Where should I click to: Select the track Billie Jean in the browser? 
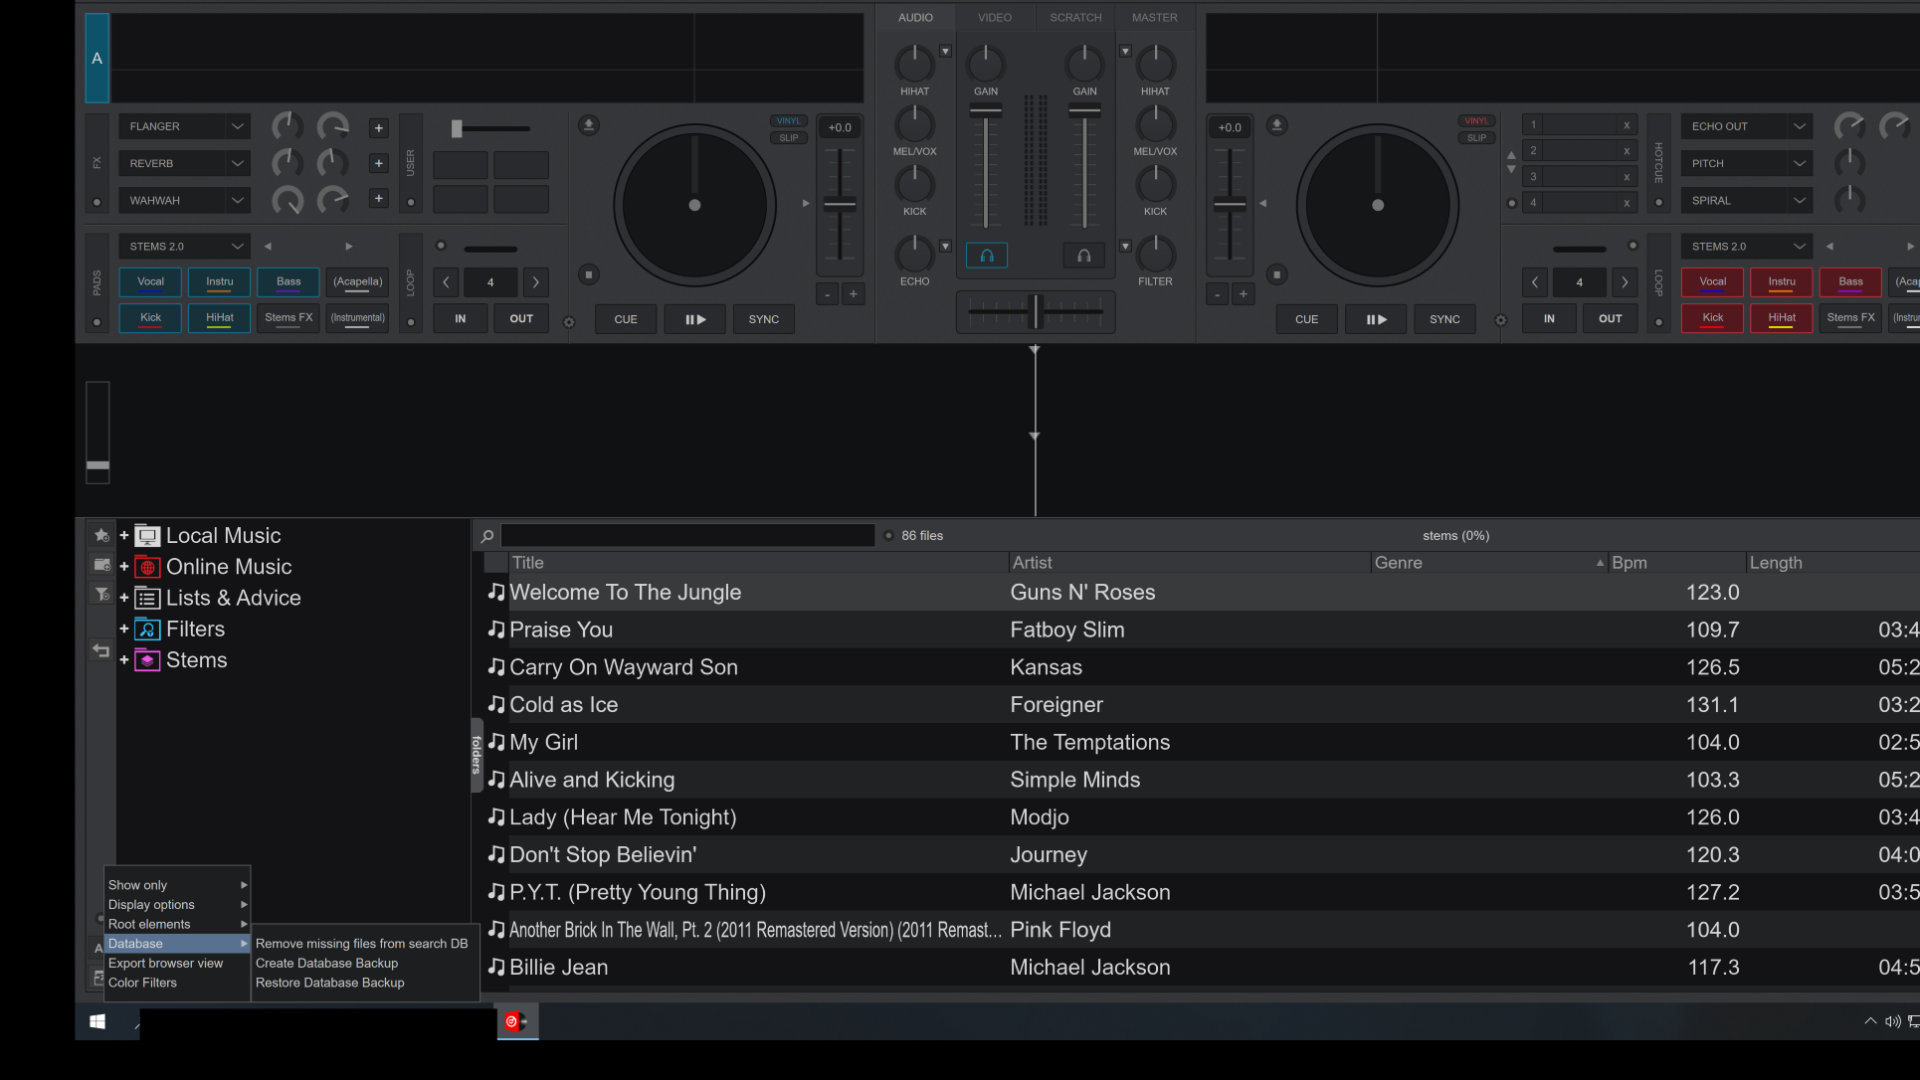point(558,967)
